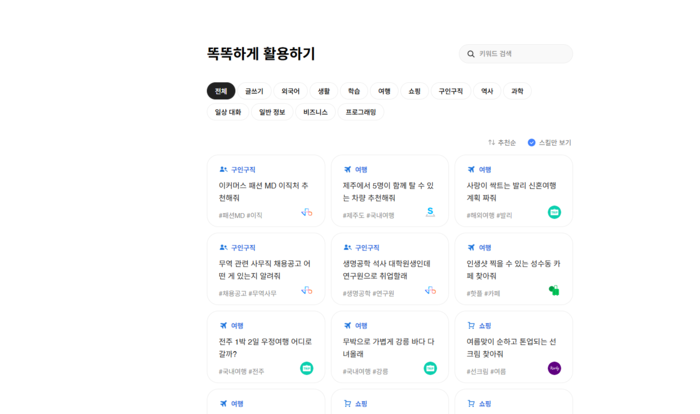Select the 학습 category tab
Image resolution: width=700 pixels, height=414 pixels.
point(354,91)
